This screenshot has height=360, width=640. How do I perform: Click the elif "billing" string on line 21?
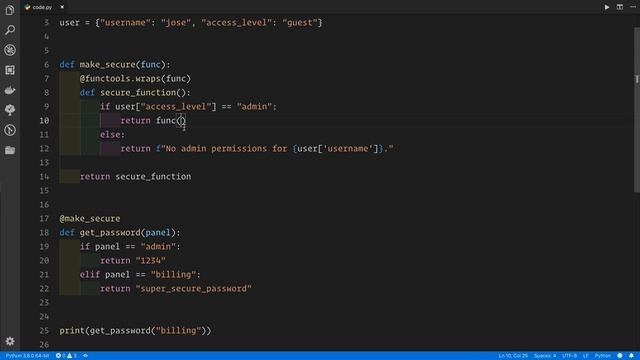173,274
